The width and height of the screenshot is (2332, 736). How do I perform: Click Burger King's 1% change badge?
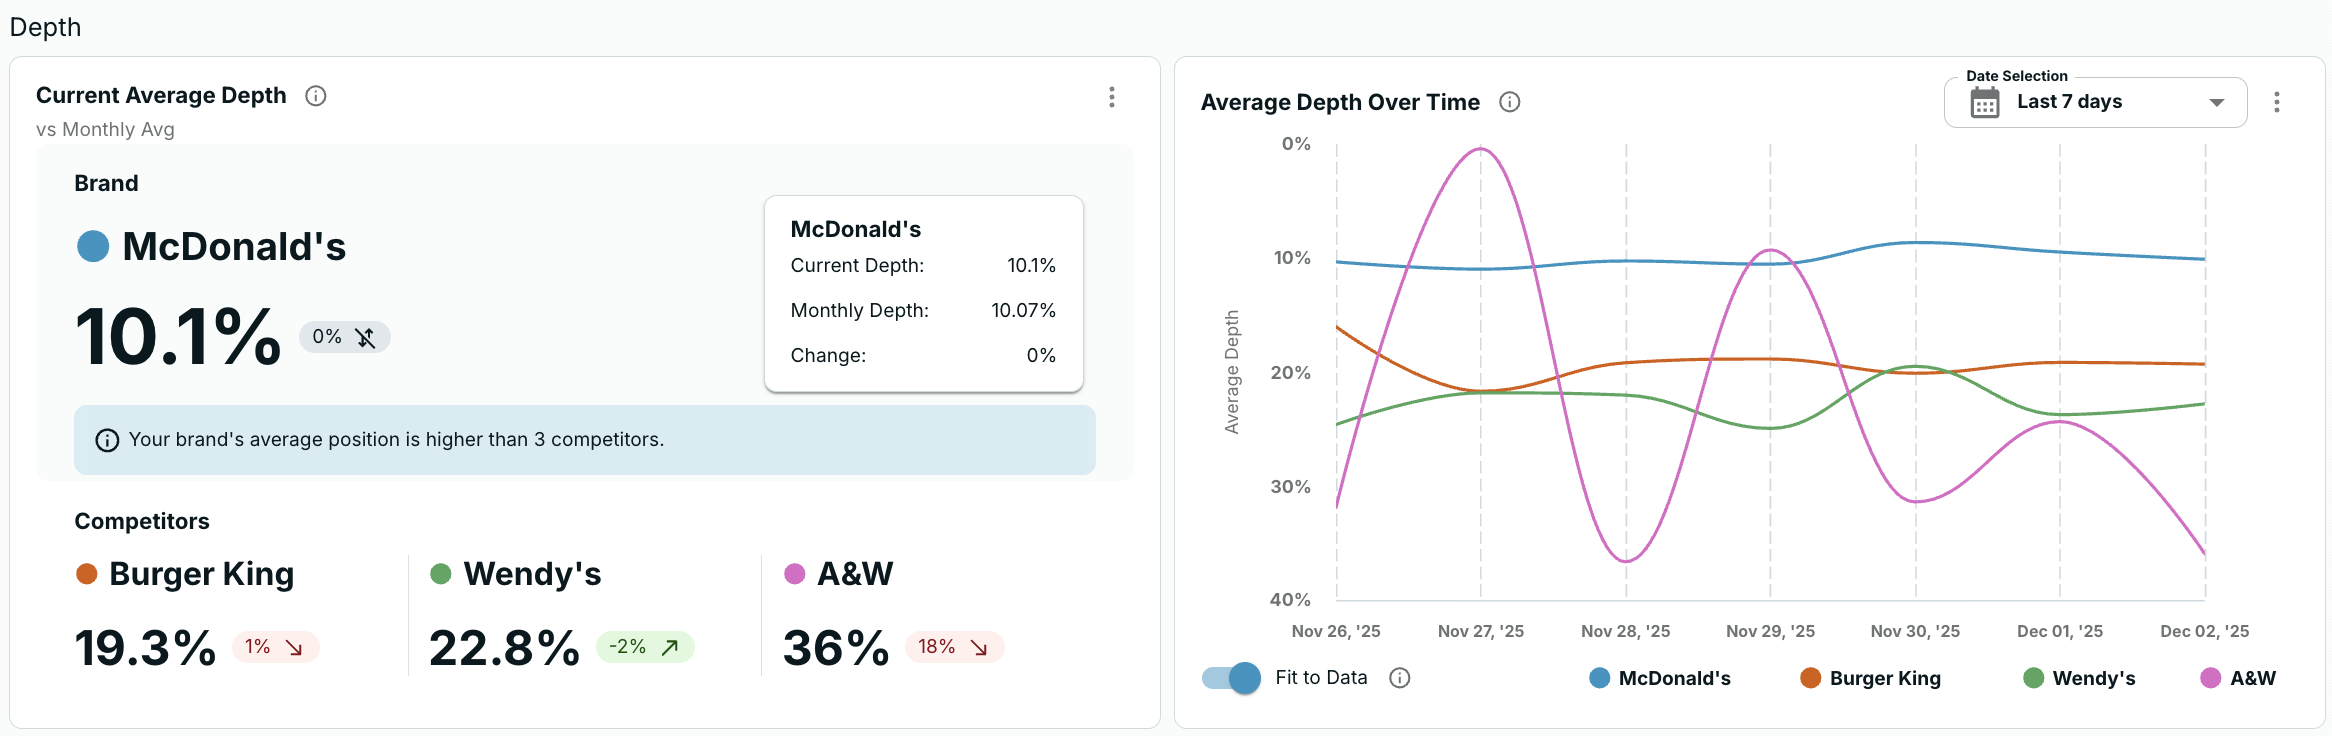click(x=275, y=648)
